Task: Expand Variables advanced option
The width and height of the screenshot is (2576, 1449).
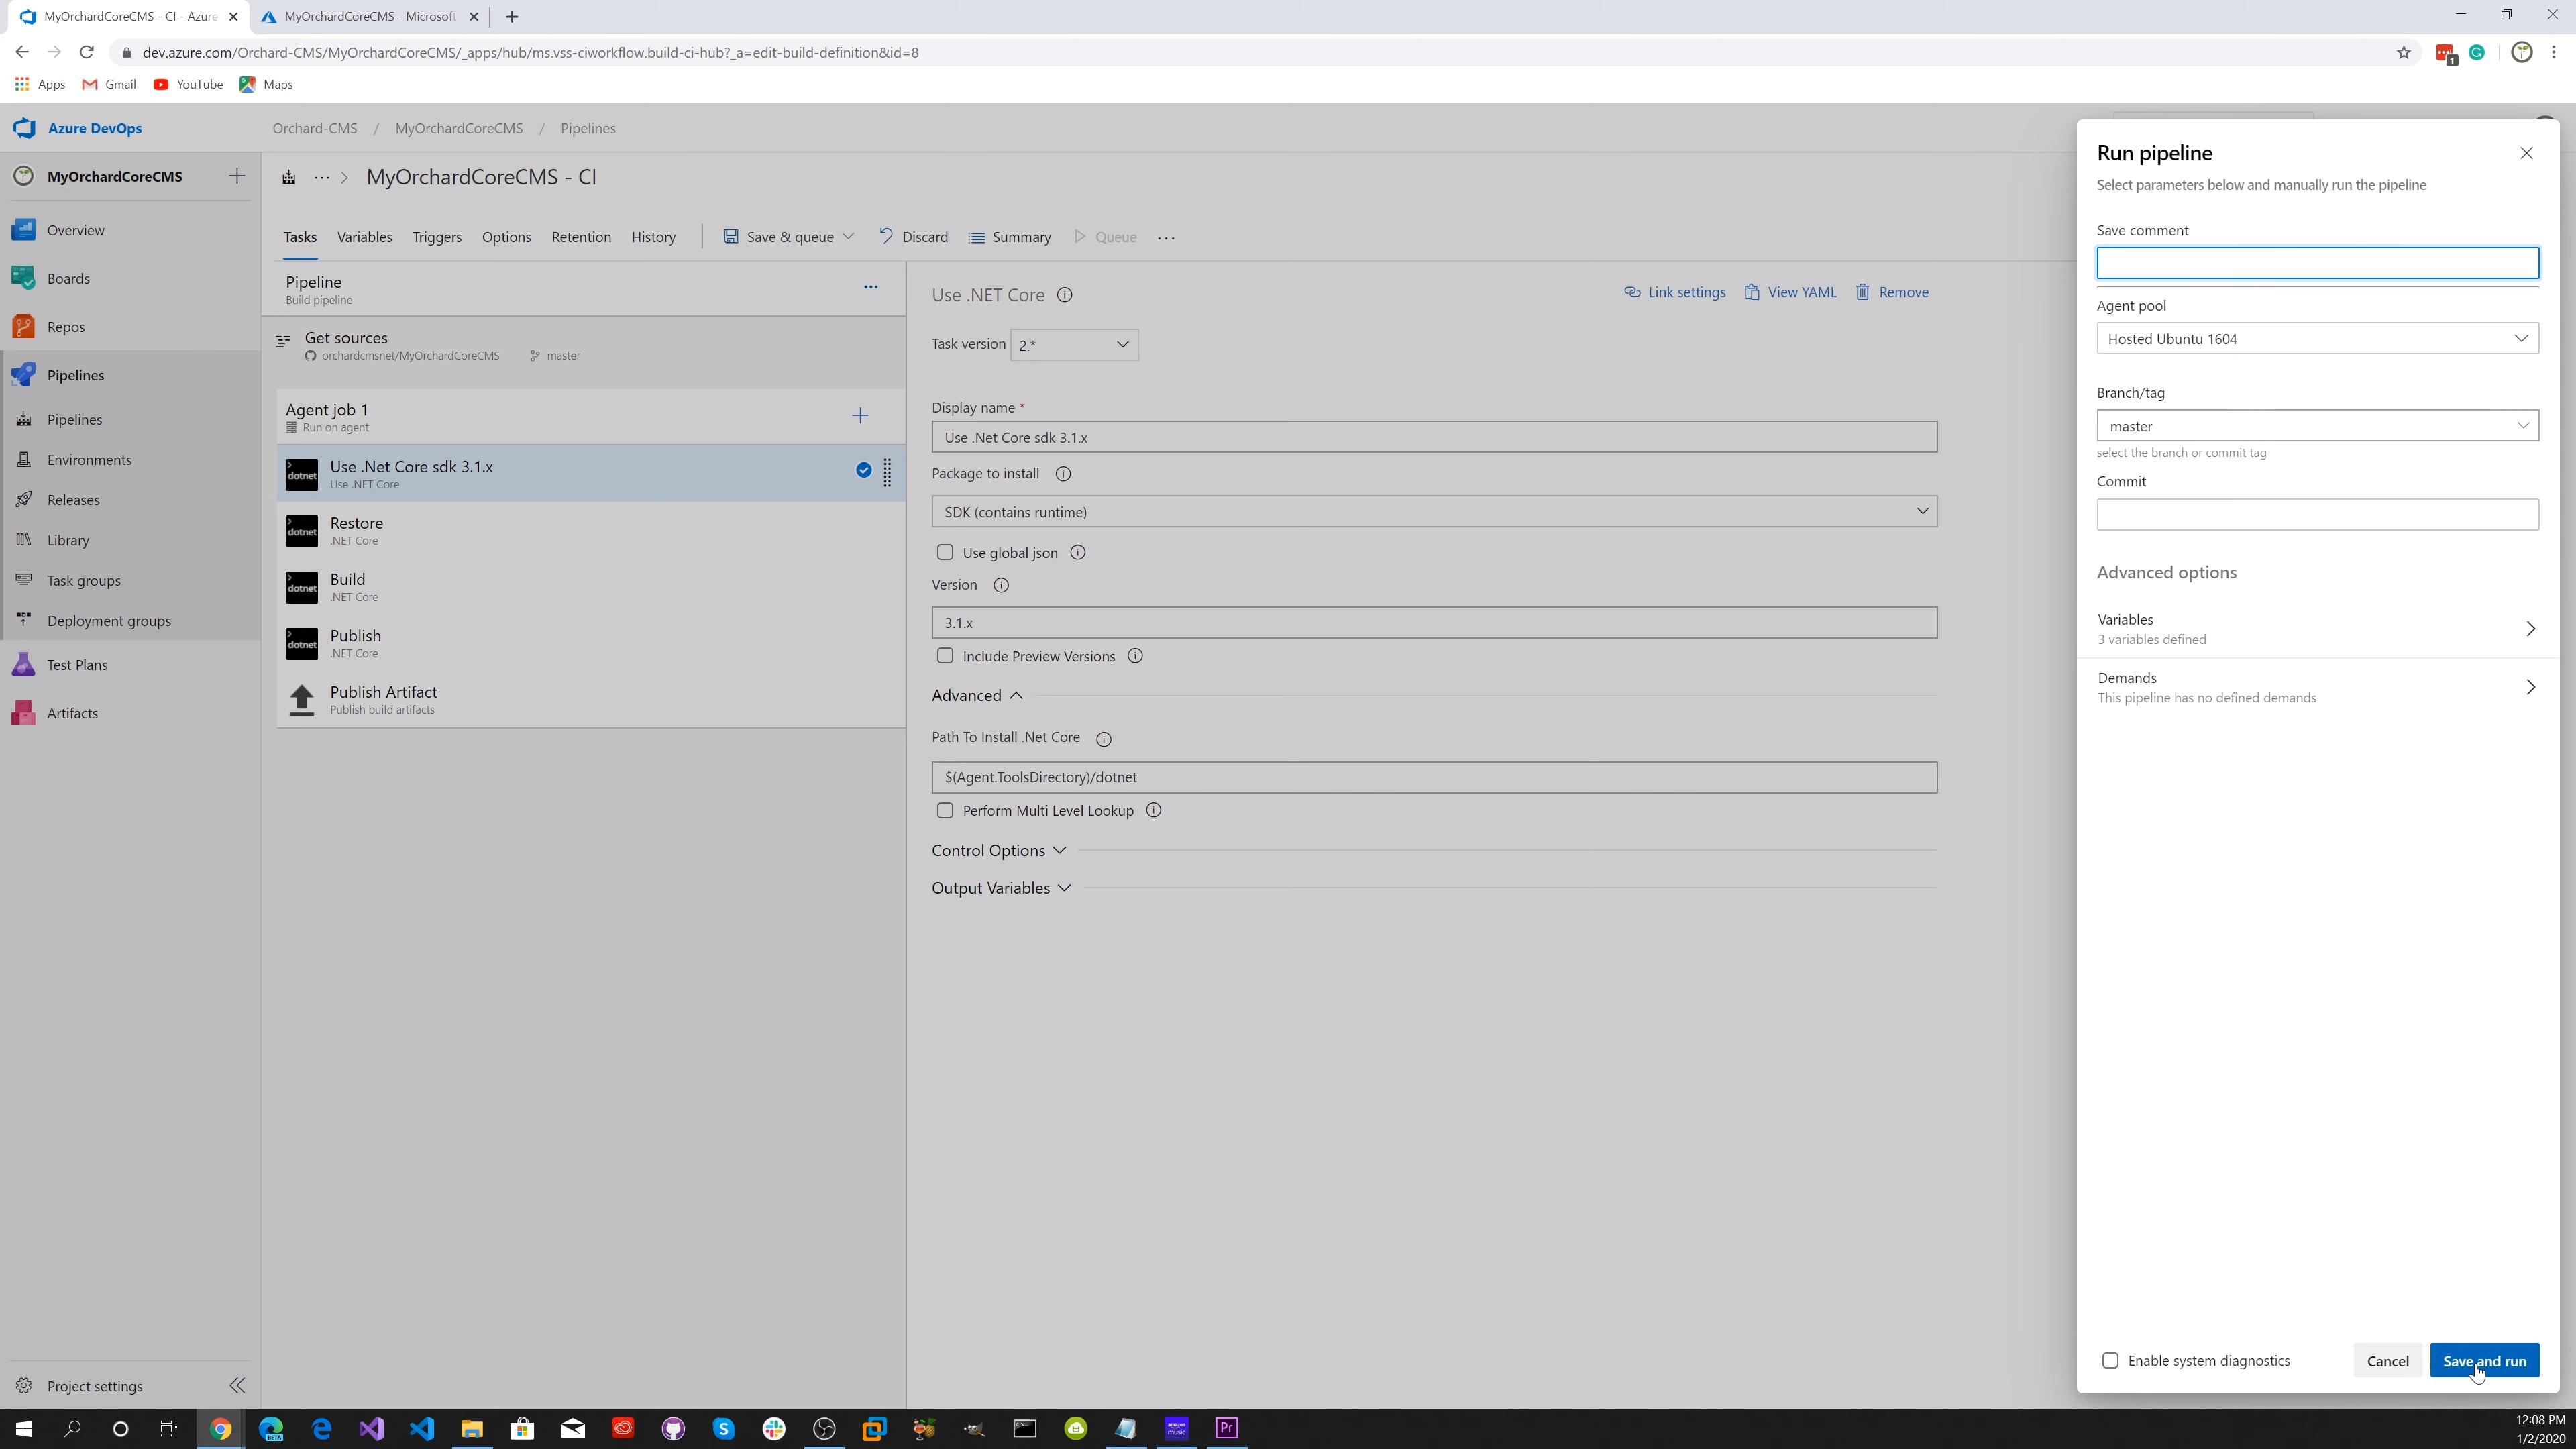Action: pos(2317,629)
